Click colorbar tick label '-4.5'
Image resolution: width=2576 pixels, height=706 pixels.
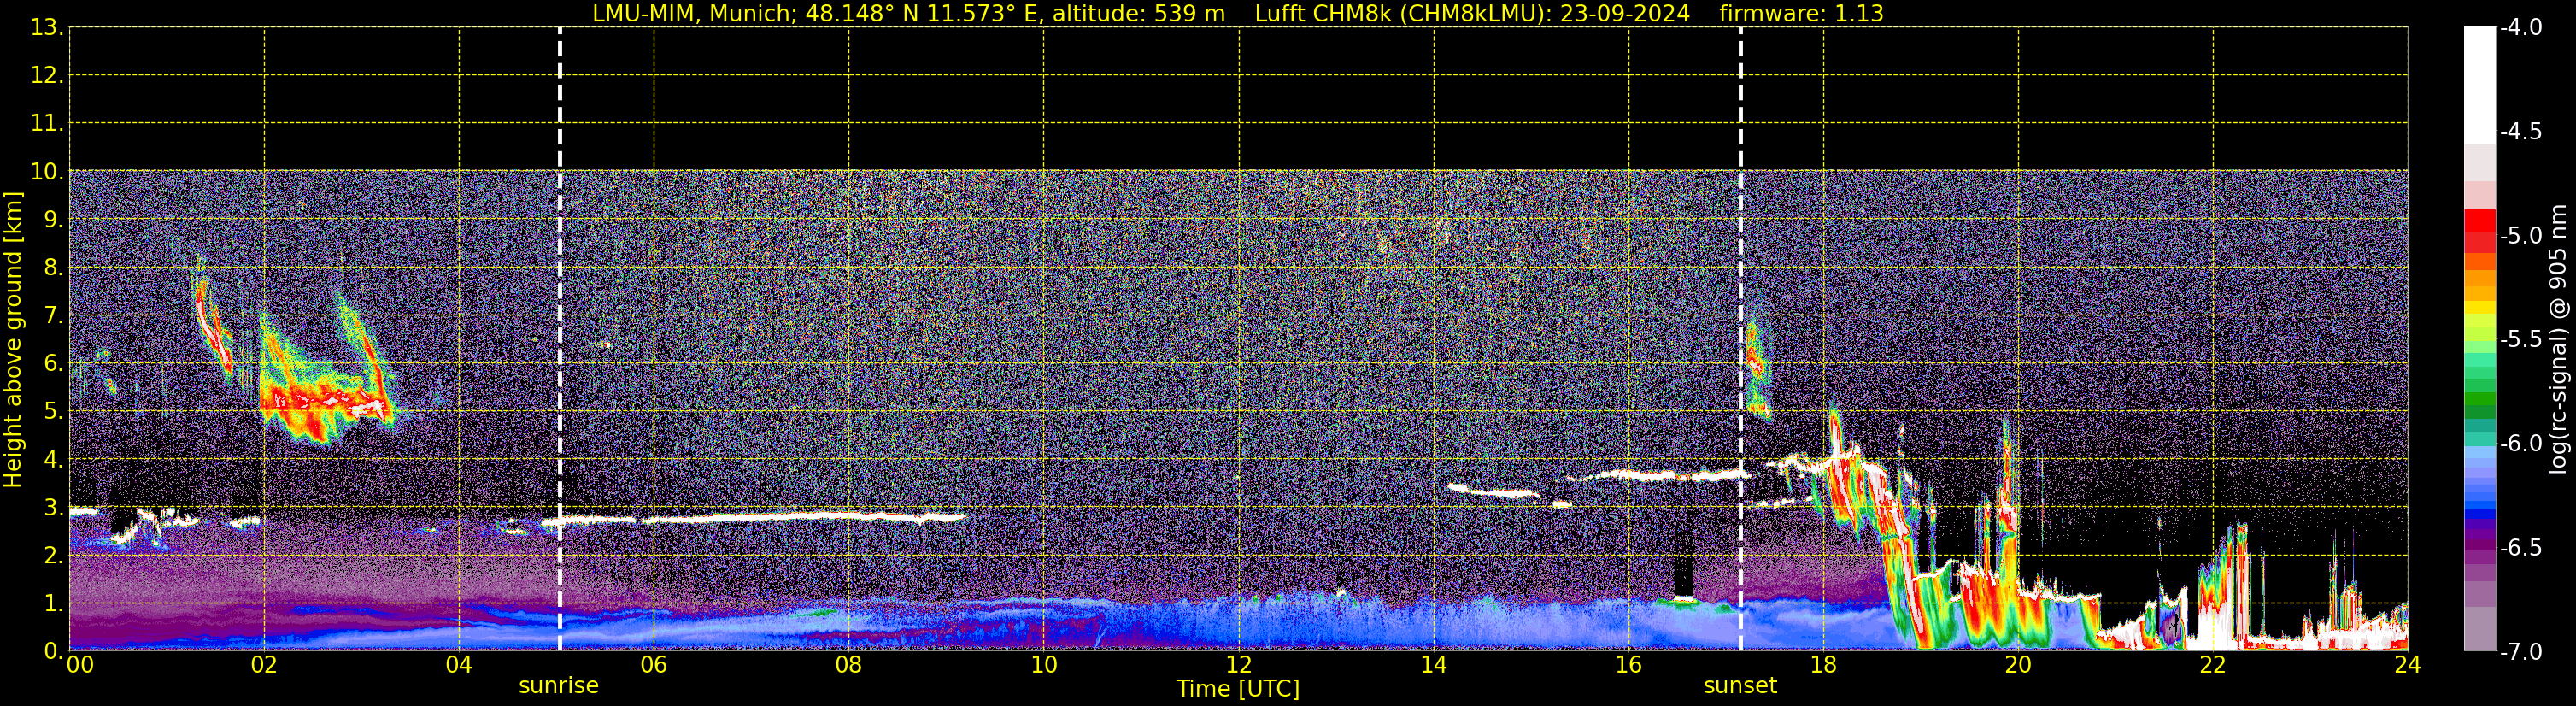(x=2521, y=132)
